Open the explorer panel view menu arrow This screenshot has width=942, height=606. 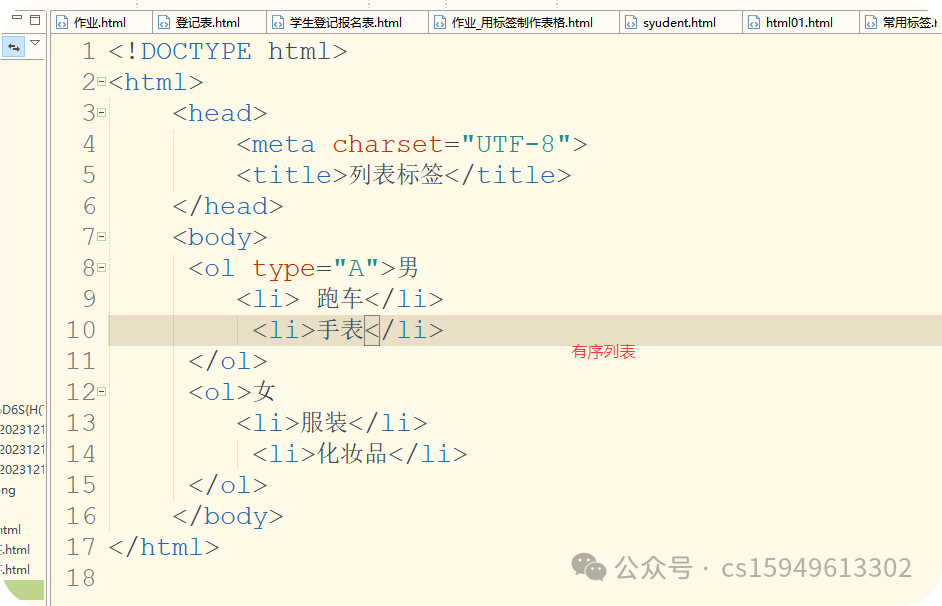point(35,43)
